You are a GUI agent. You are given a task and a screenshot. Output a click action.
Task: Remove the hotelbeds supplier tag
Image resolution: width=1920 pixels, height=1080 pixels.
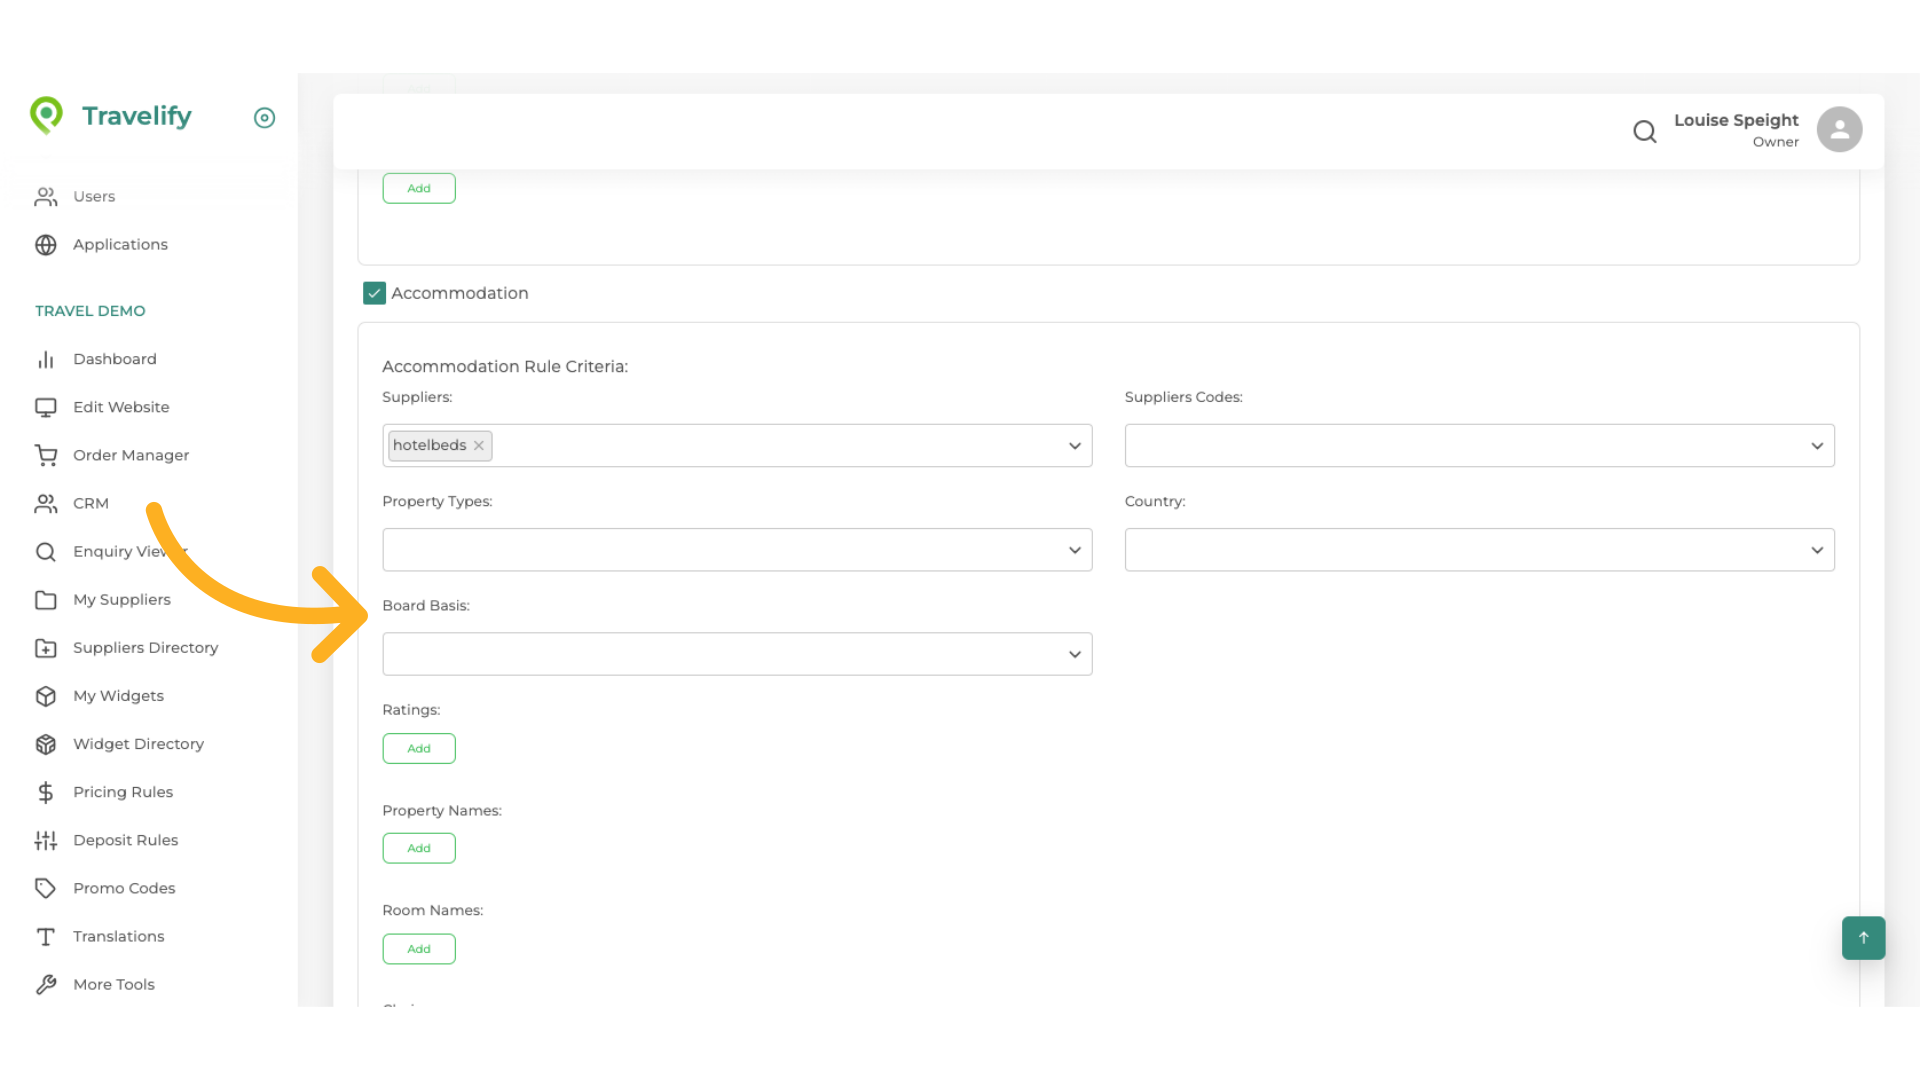(x=479, y=445)
